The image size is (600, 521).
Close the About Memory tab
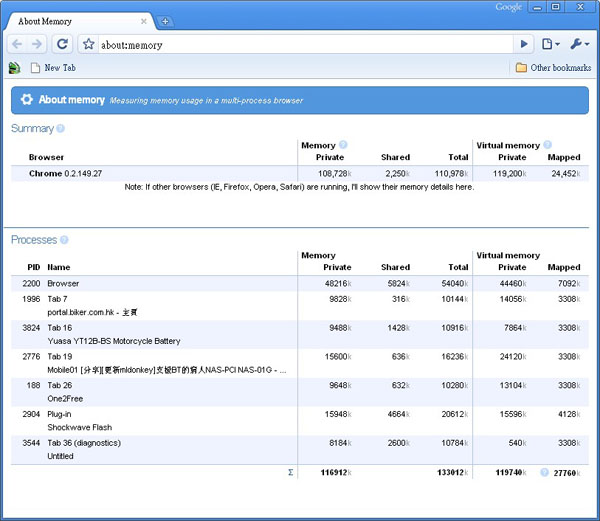click(x=144, y=21)
